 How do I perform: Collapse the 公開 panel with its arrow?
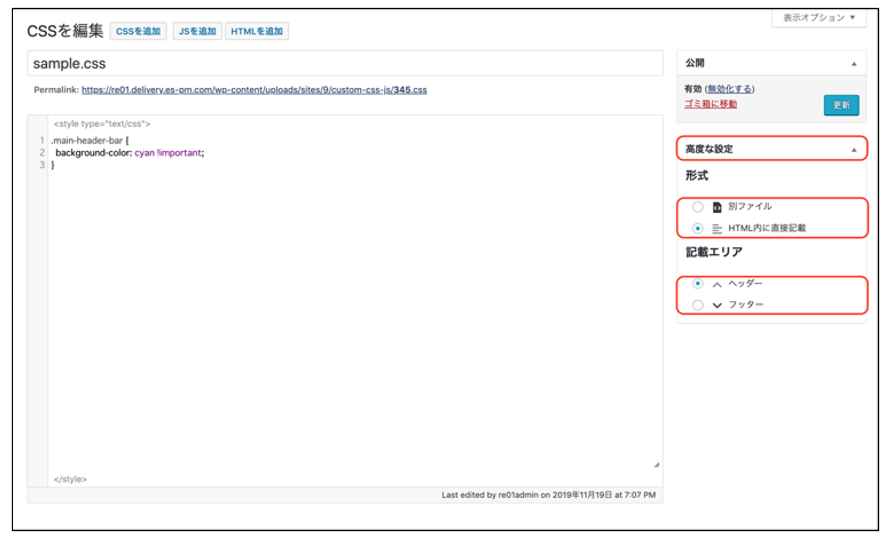853,63
